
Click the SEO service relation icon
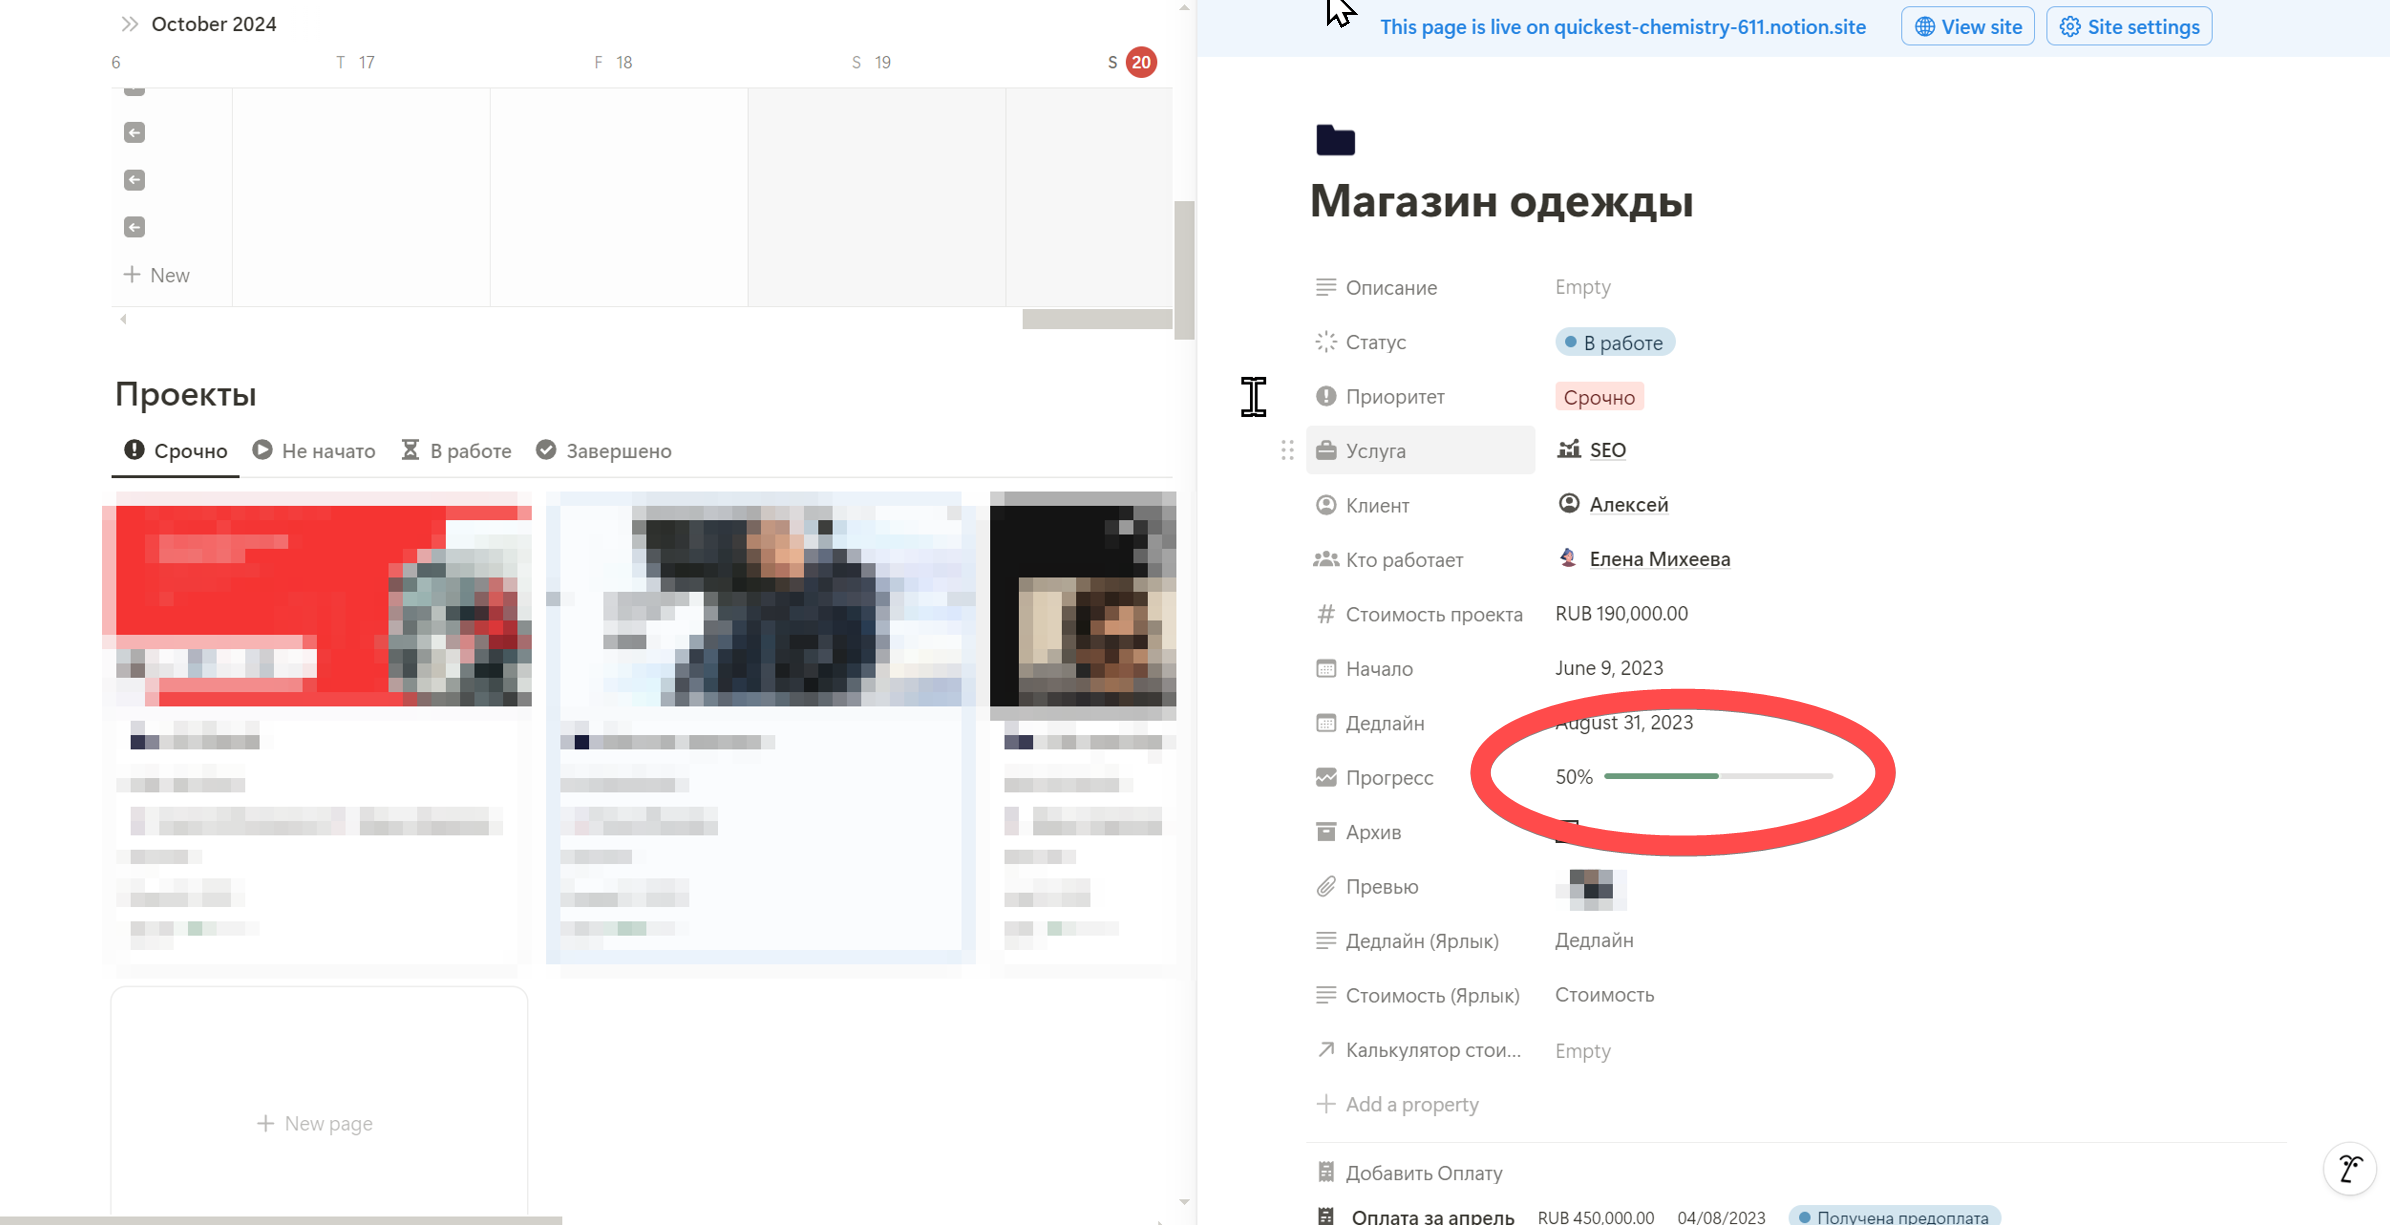(x=1569, y=450)
